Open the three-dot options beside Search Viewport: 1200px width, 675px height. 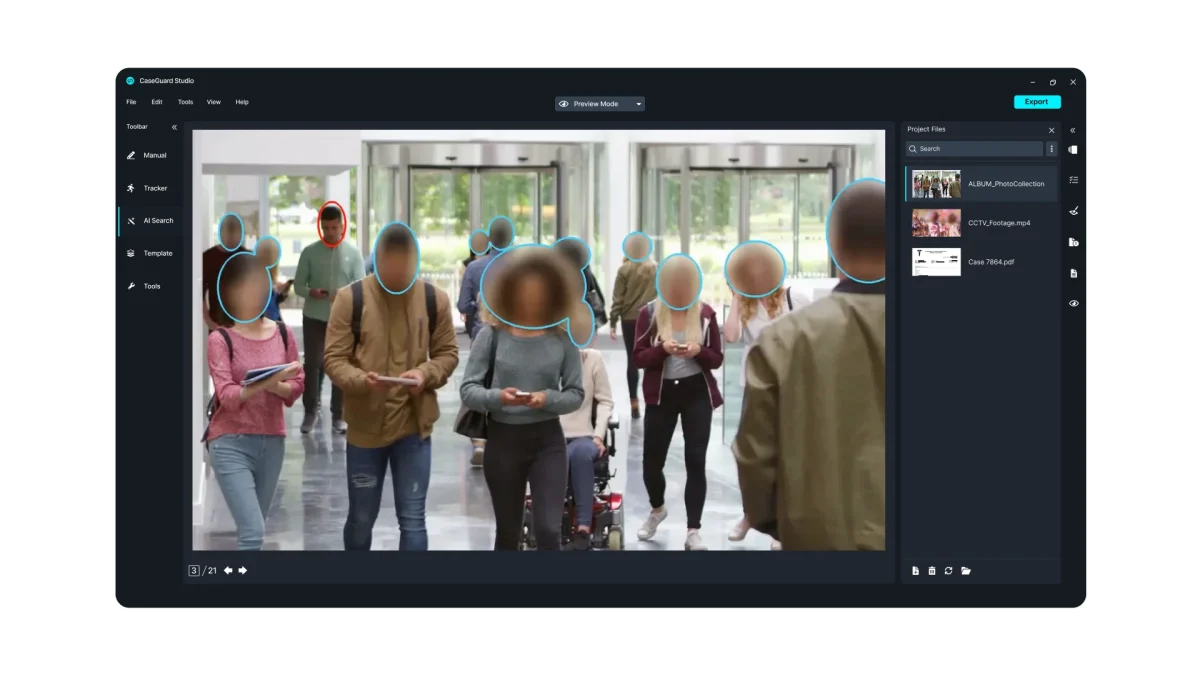(x=1051, y=149)
